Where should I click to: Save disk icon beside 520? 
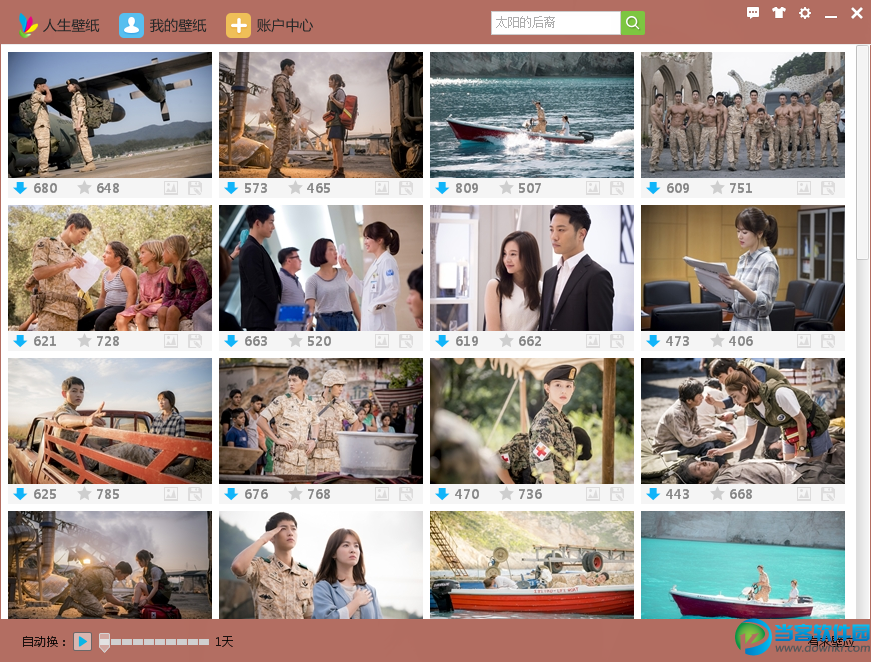click(x=406, y=341)
